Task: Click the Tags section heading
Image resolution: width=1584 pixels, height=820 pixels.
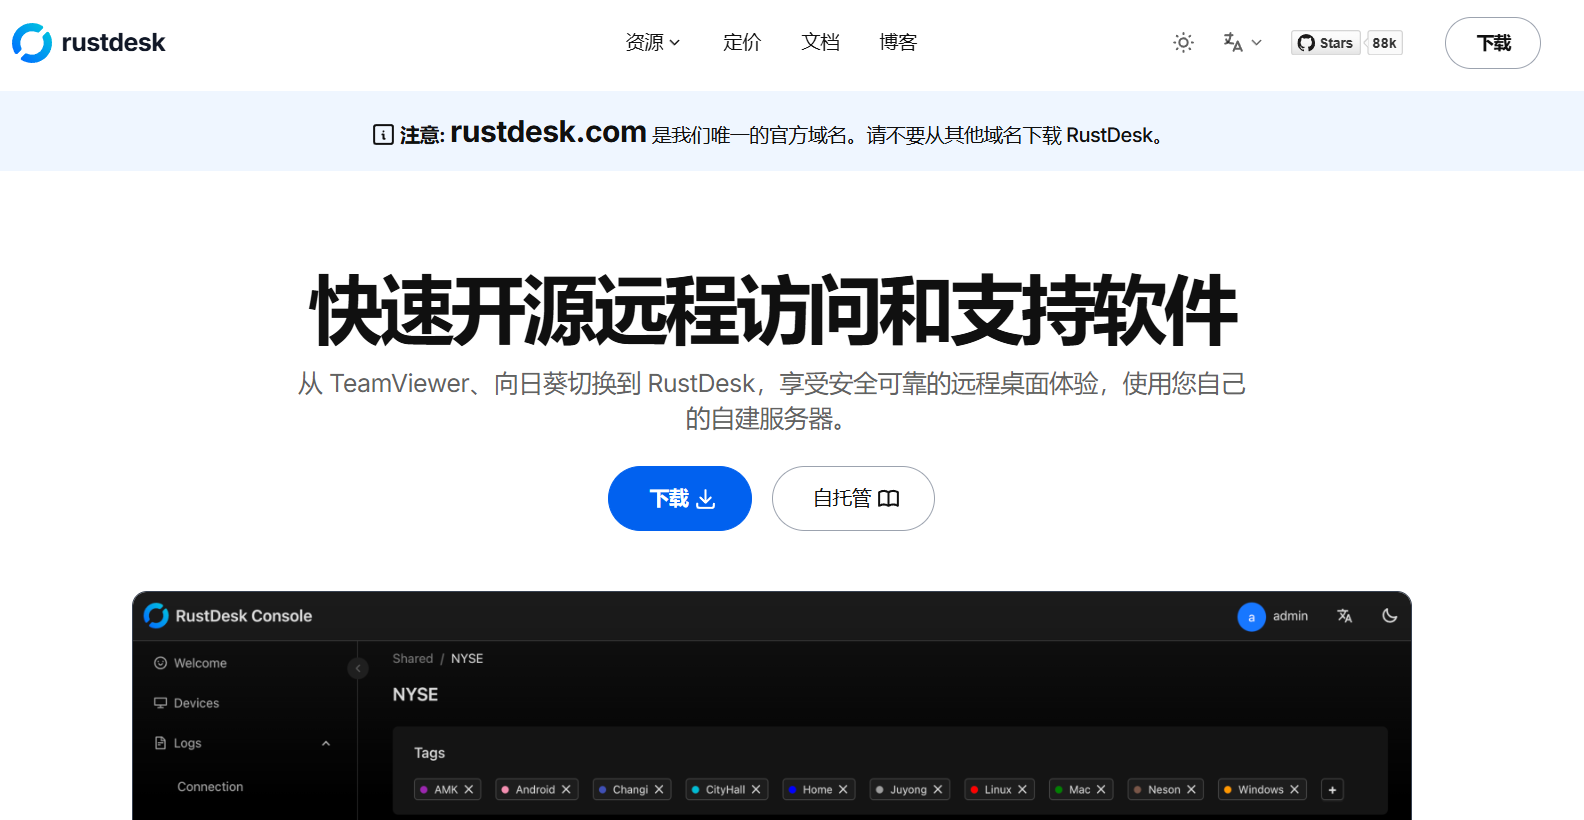Action: point(429,753)
